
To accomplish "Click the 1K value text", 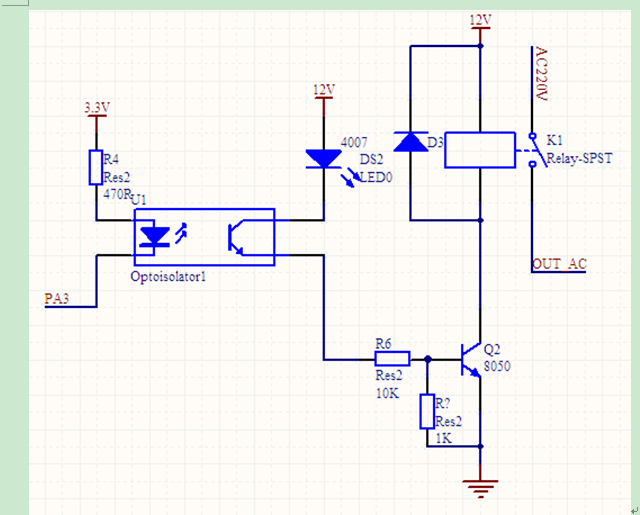I will pos(444,438).
